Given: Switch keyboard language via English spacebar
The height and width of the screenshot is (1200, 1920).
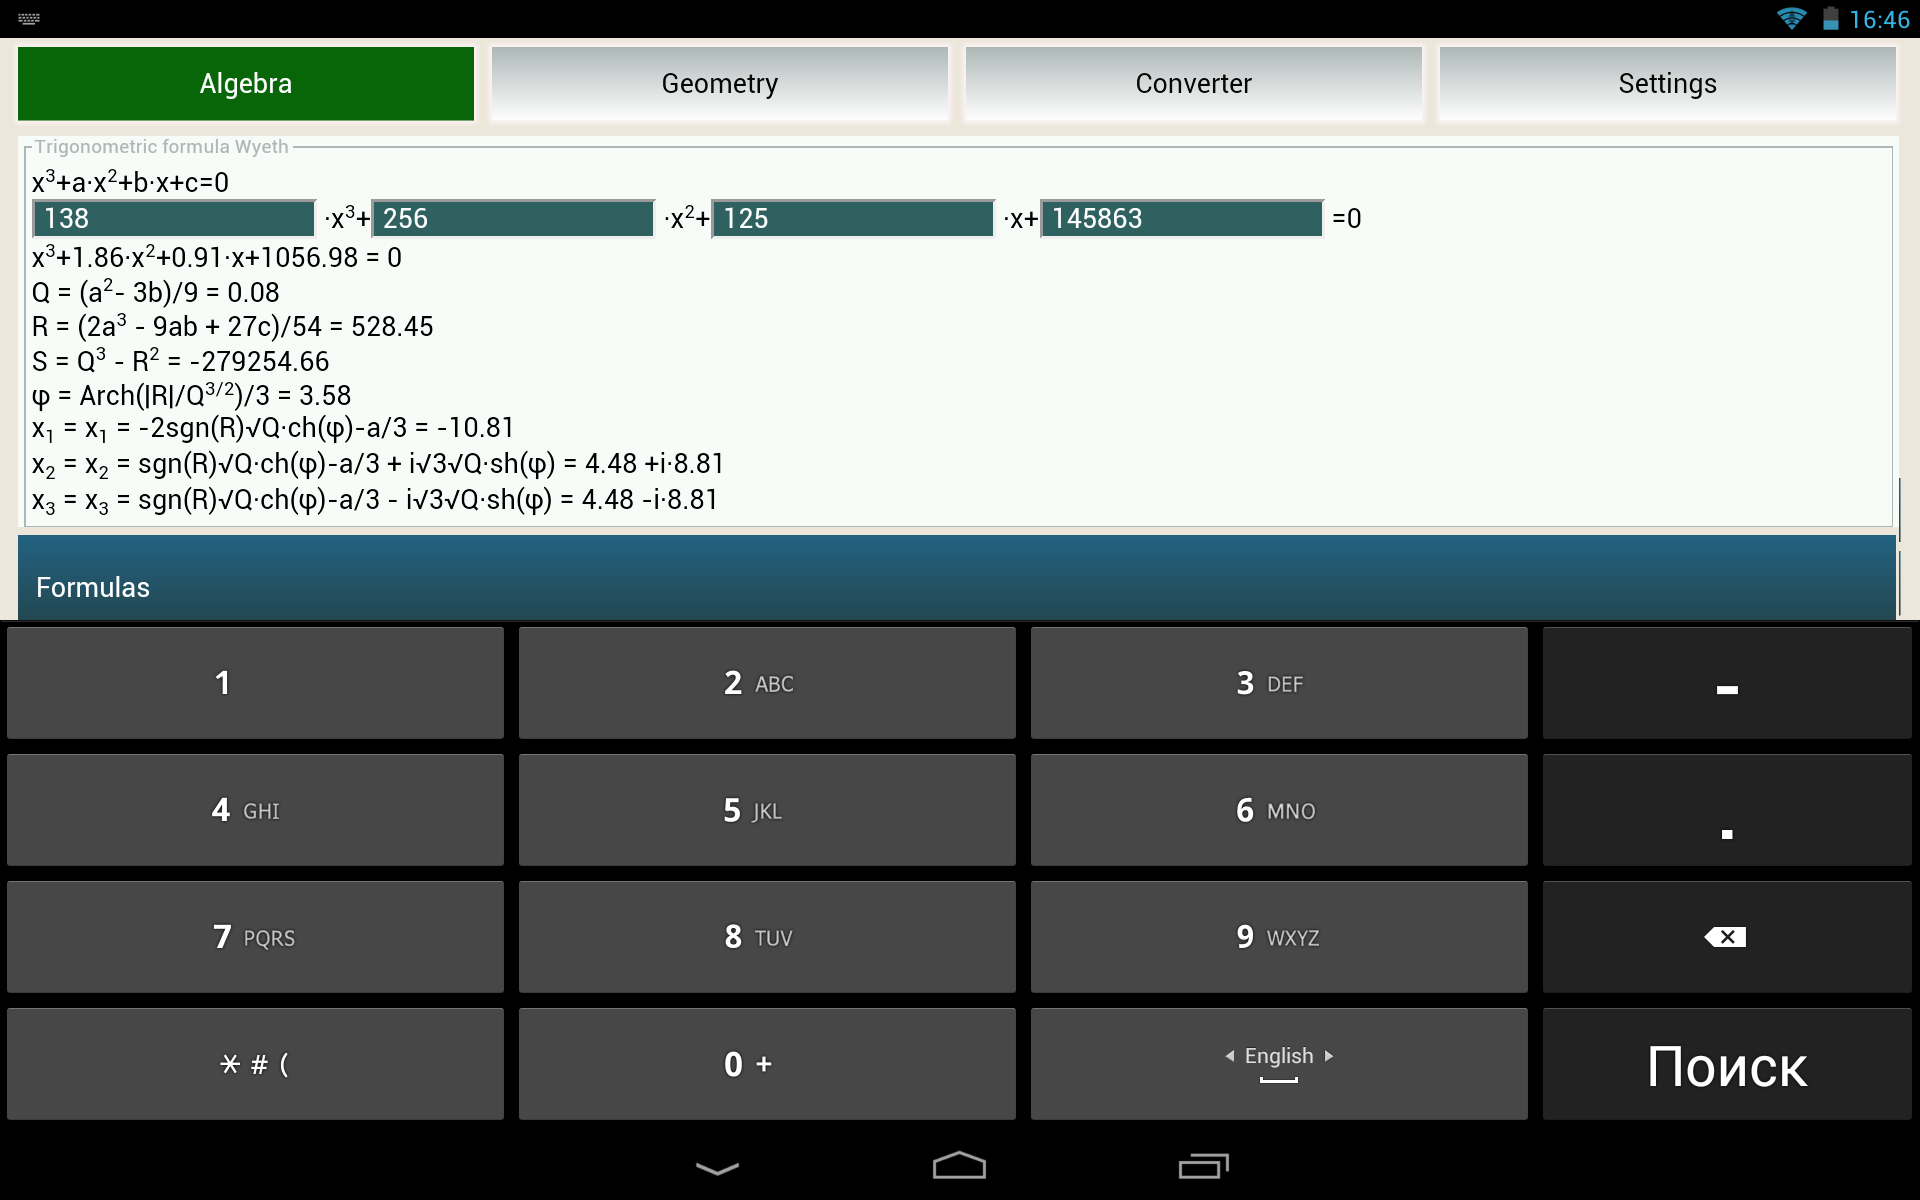Looking at the screenshot, I should point(1278,1064).
